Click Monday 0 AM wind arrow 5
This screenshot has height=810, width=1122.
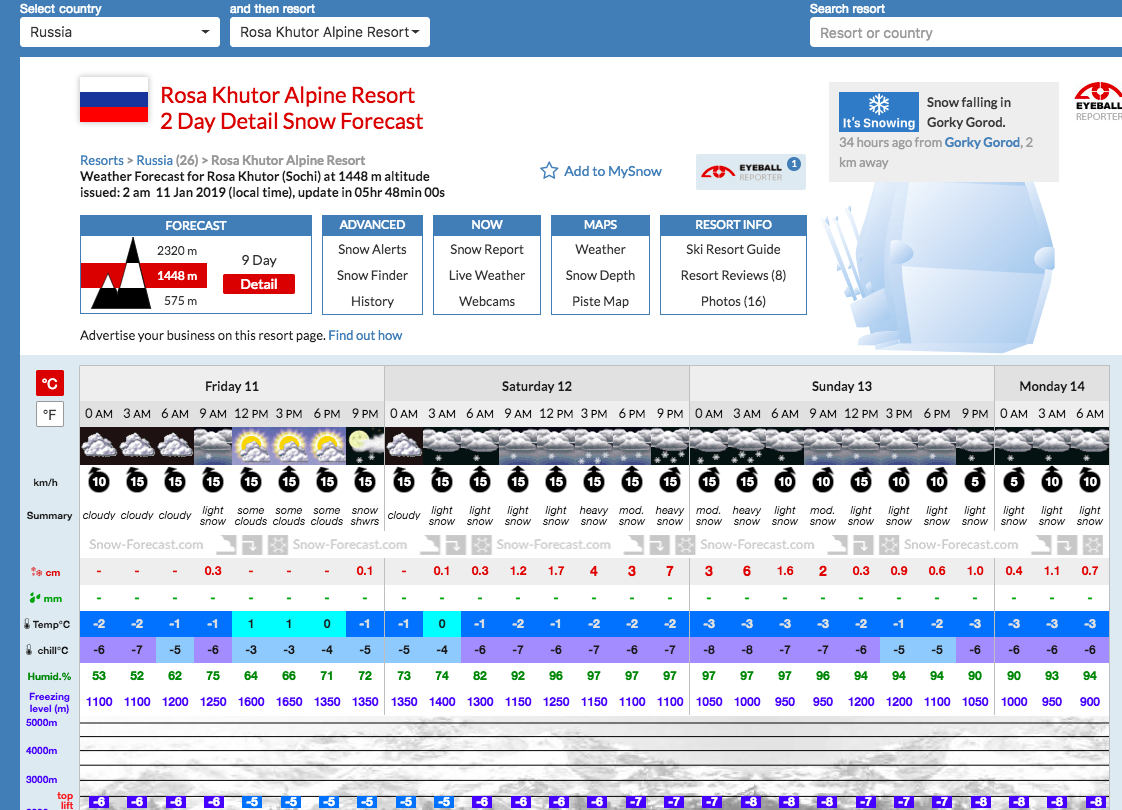coord(1013,480)
